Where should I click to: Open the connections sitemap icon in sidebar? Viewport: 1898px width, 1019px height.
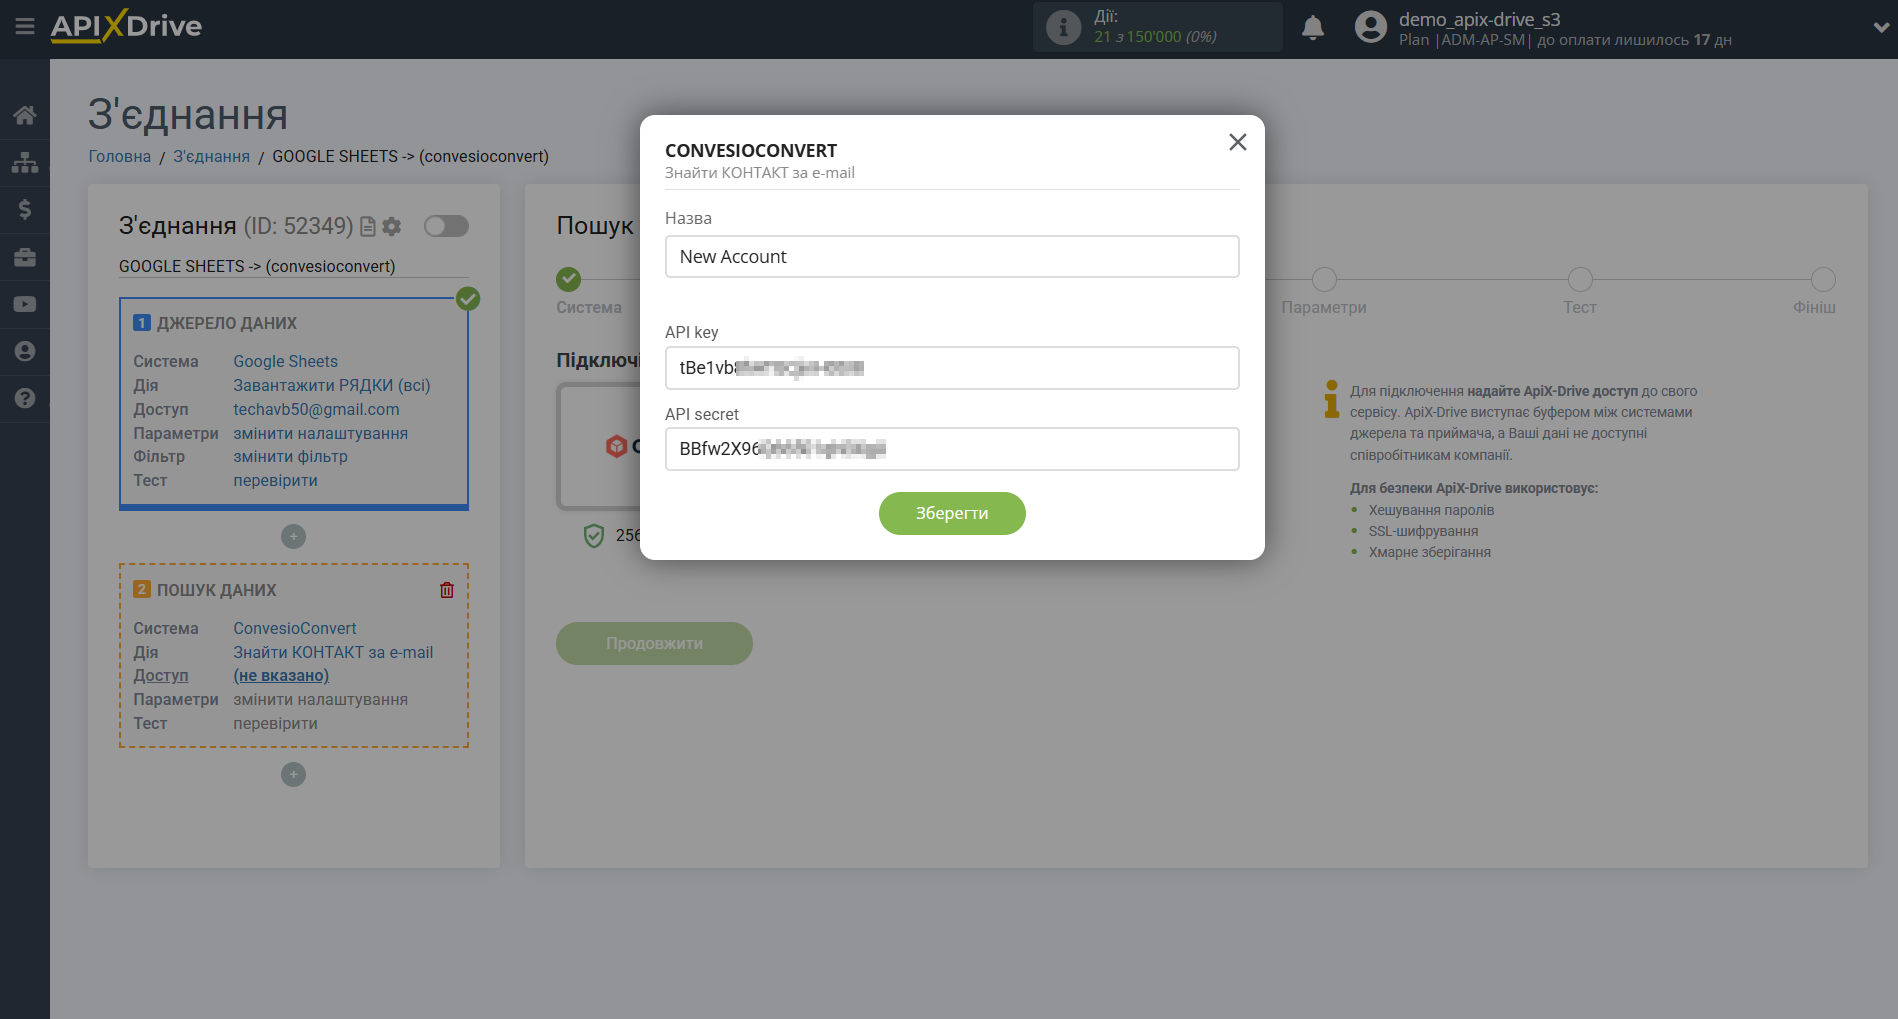(x=25, y=162)
